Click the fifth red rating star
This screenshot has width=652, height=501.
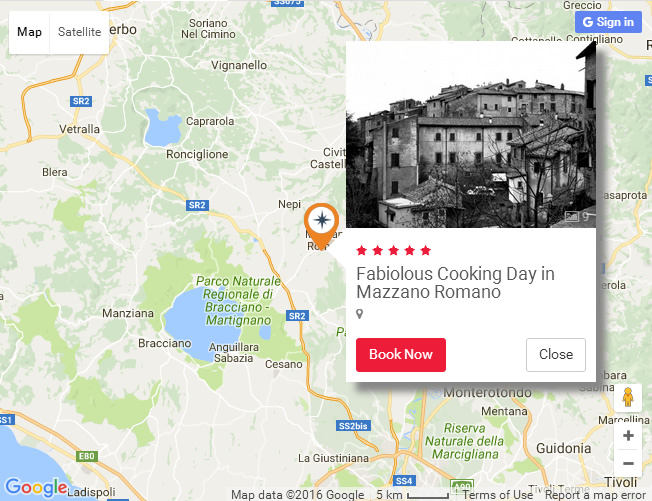point(425,250)
